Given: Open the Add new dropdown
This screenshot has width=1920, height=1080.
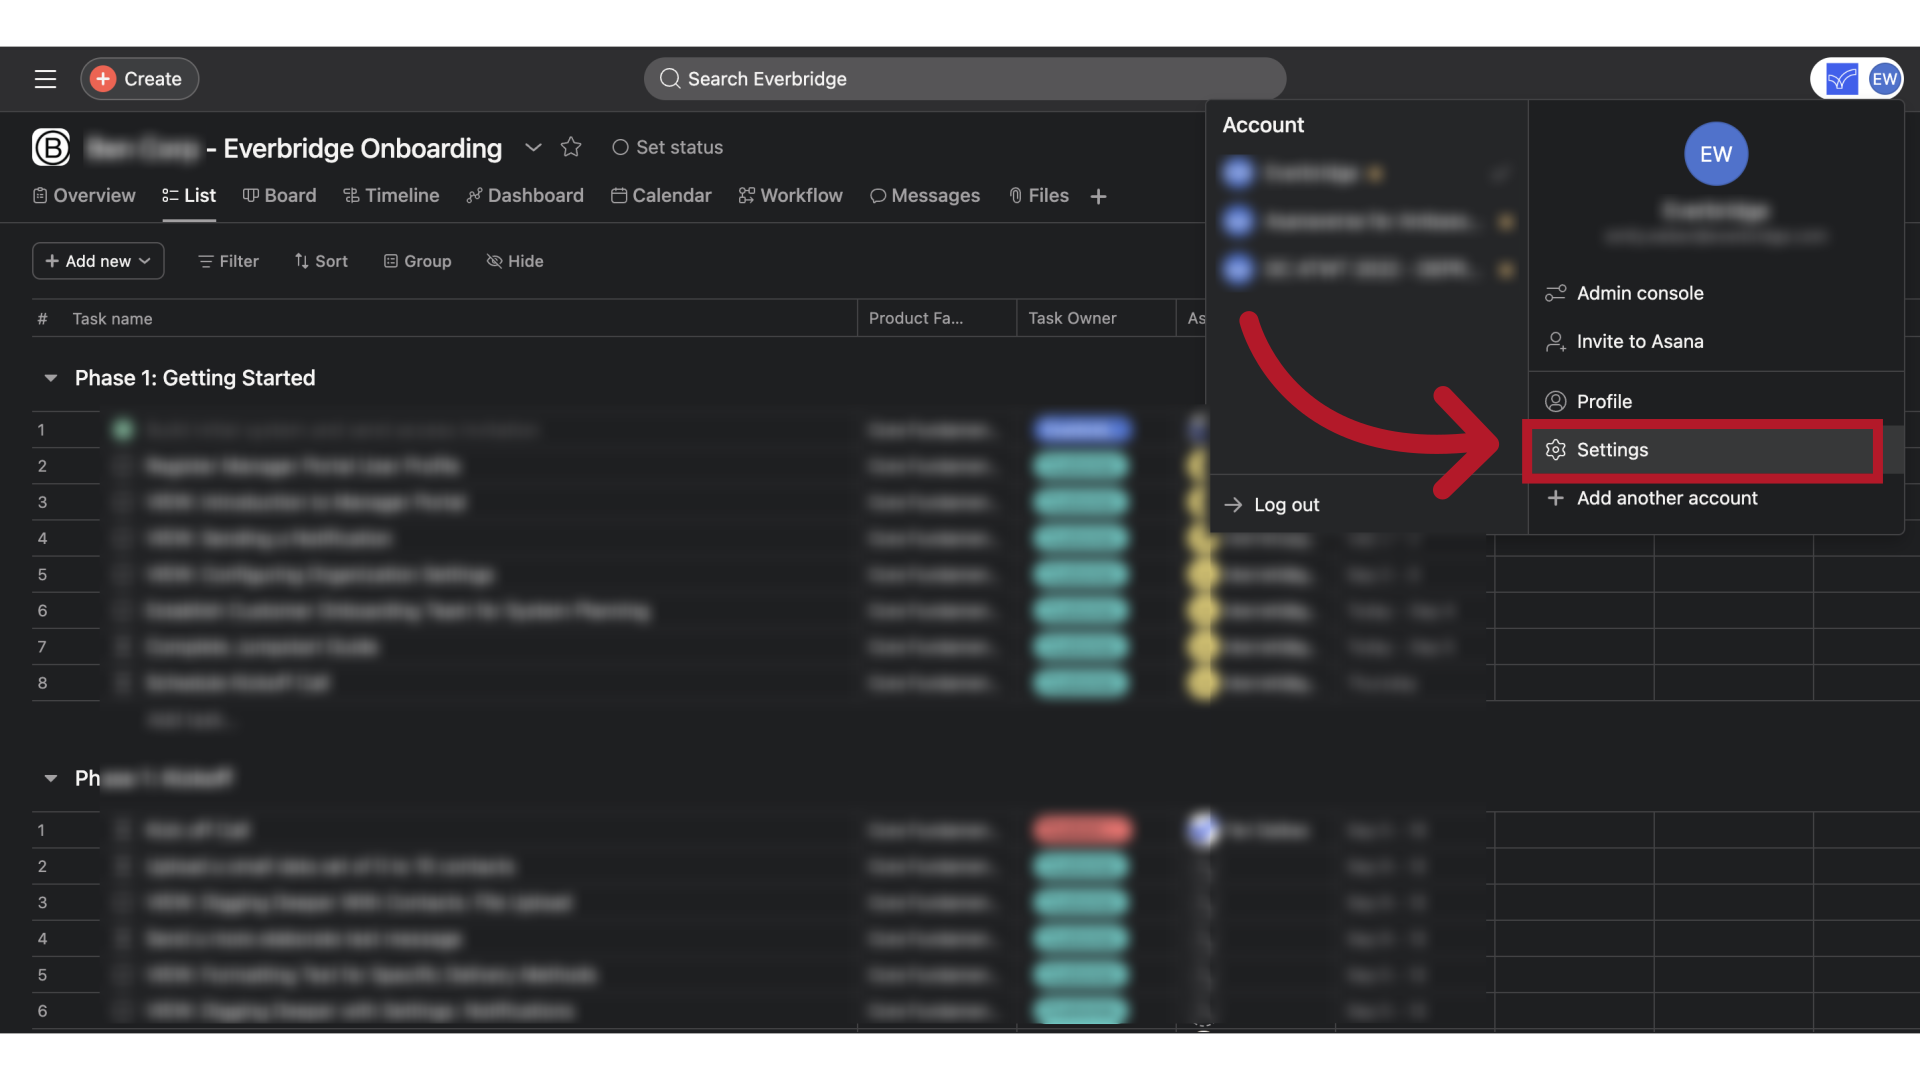Looking at the screenshot, I should click(x=98, y=261).
